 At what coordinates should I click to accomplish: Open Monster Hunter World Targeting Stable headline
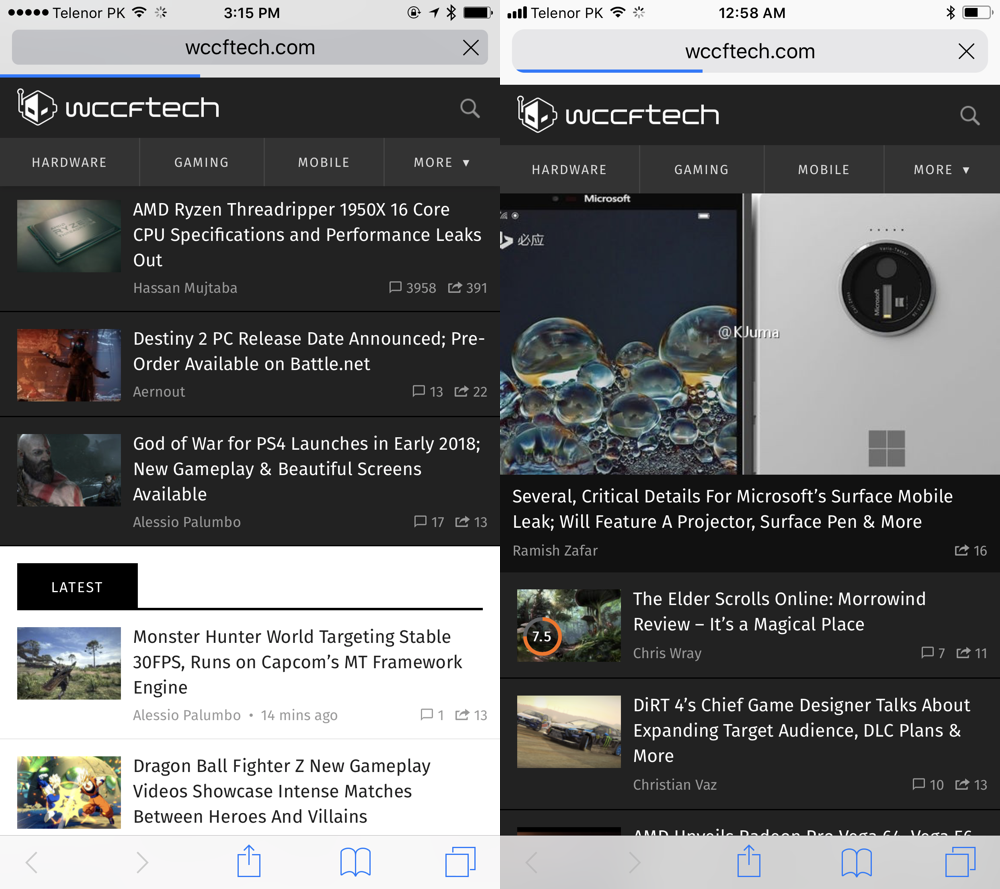[298, 662]
